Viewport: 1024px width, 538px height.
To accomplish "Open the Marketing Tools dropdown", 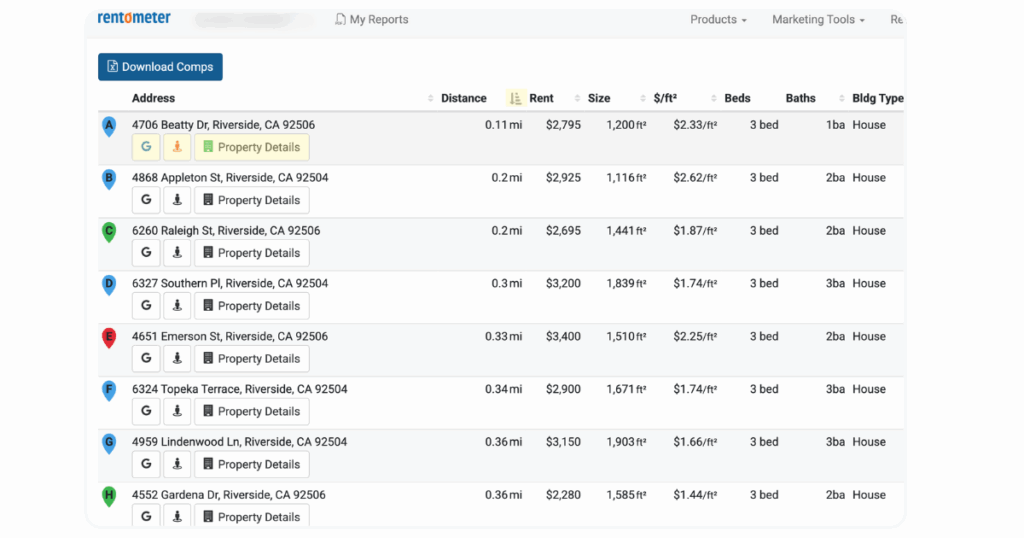I will [818, 20].
